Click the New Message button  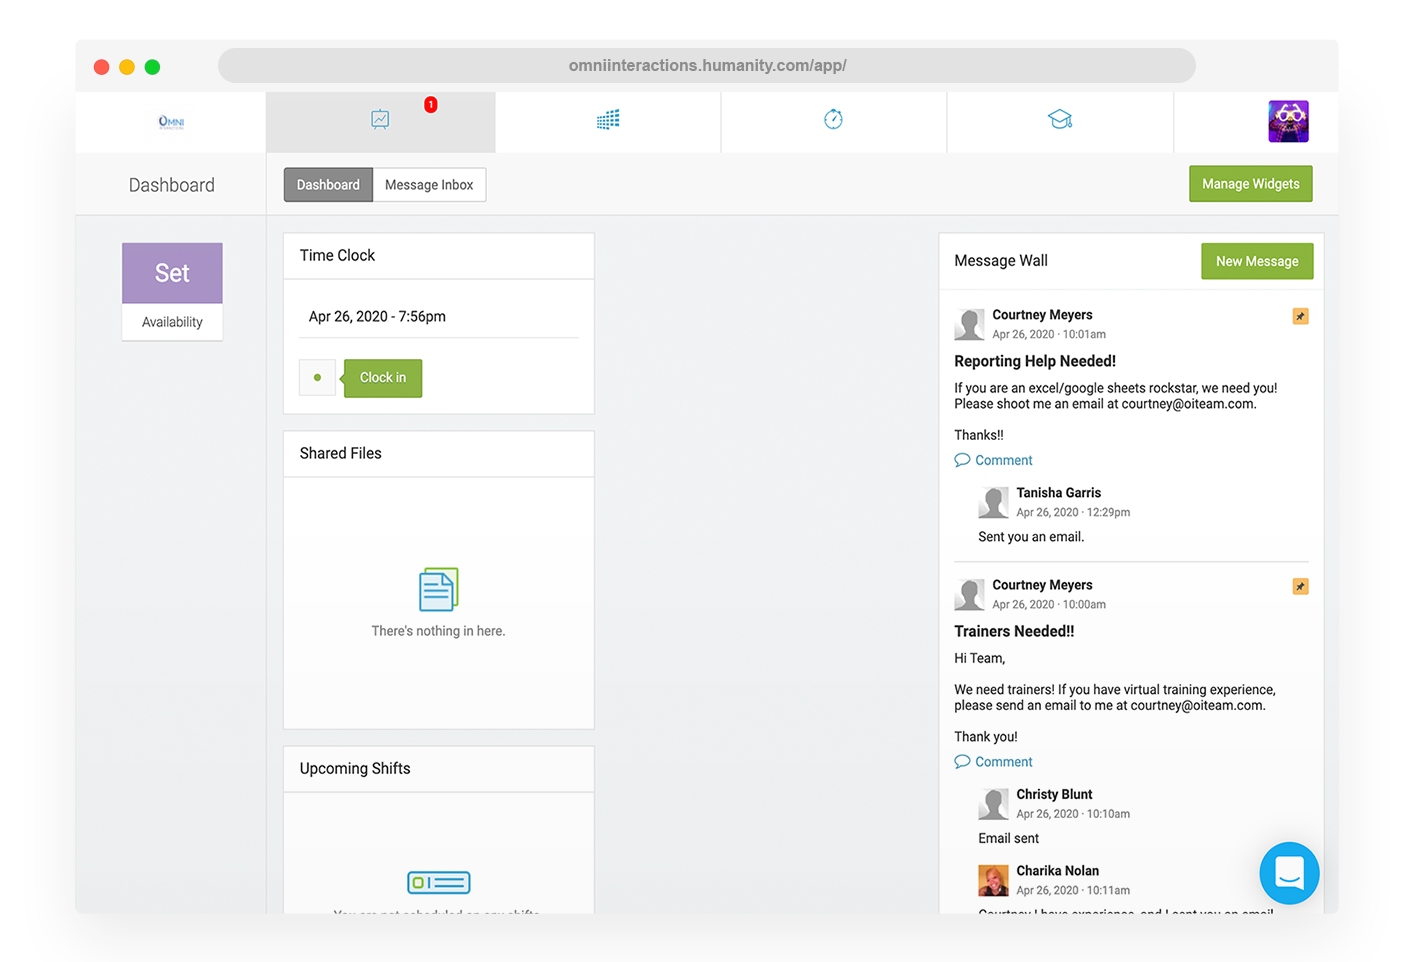[x=1257, y=261]
